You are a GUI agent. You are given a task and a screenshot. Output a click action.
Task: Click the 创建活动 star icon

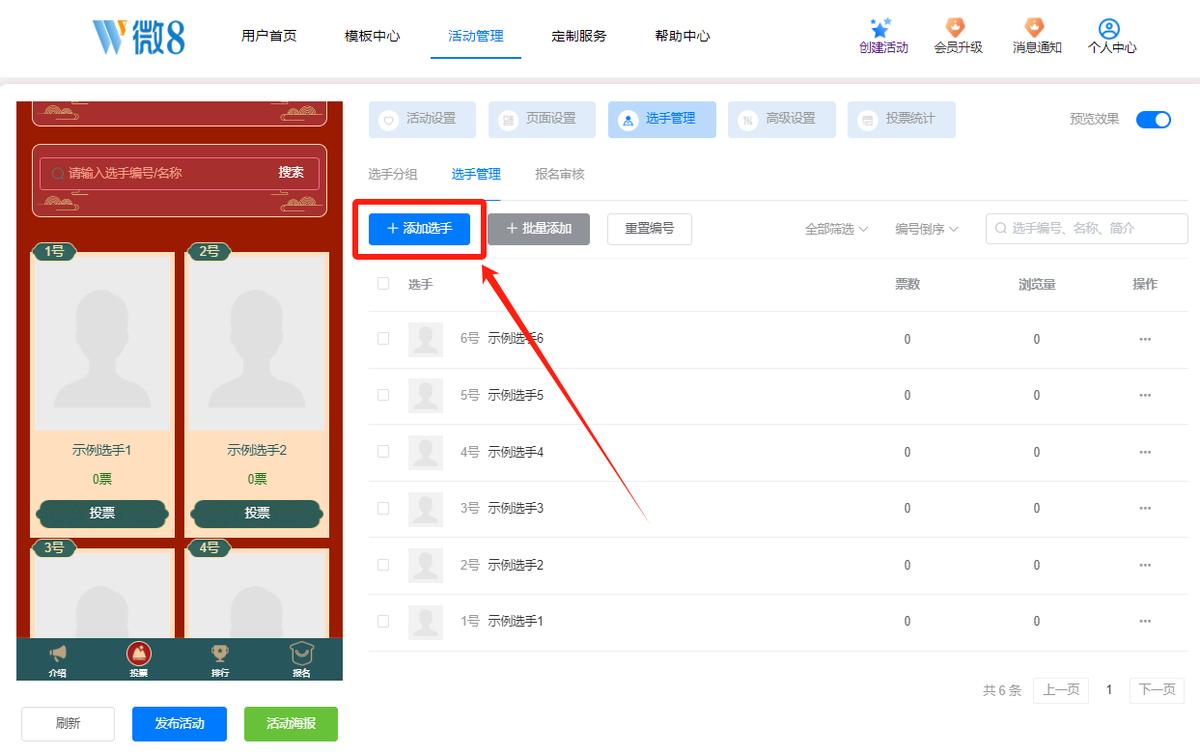click(880, 28)
